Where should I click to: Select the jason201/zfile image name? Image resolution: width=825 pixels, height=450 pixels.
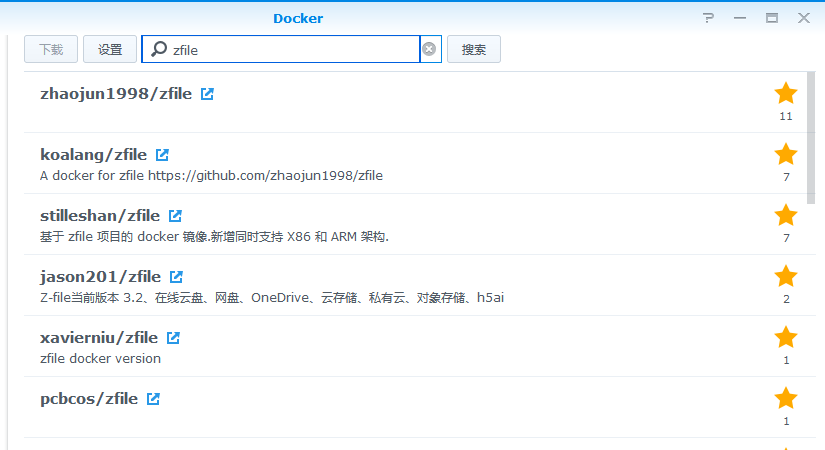click(x=100, y=277)
